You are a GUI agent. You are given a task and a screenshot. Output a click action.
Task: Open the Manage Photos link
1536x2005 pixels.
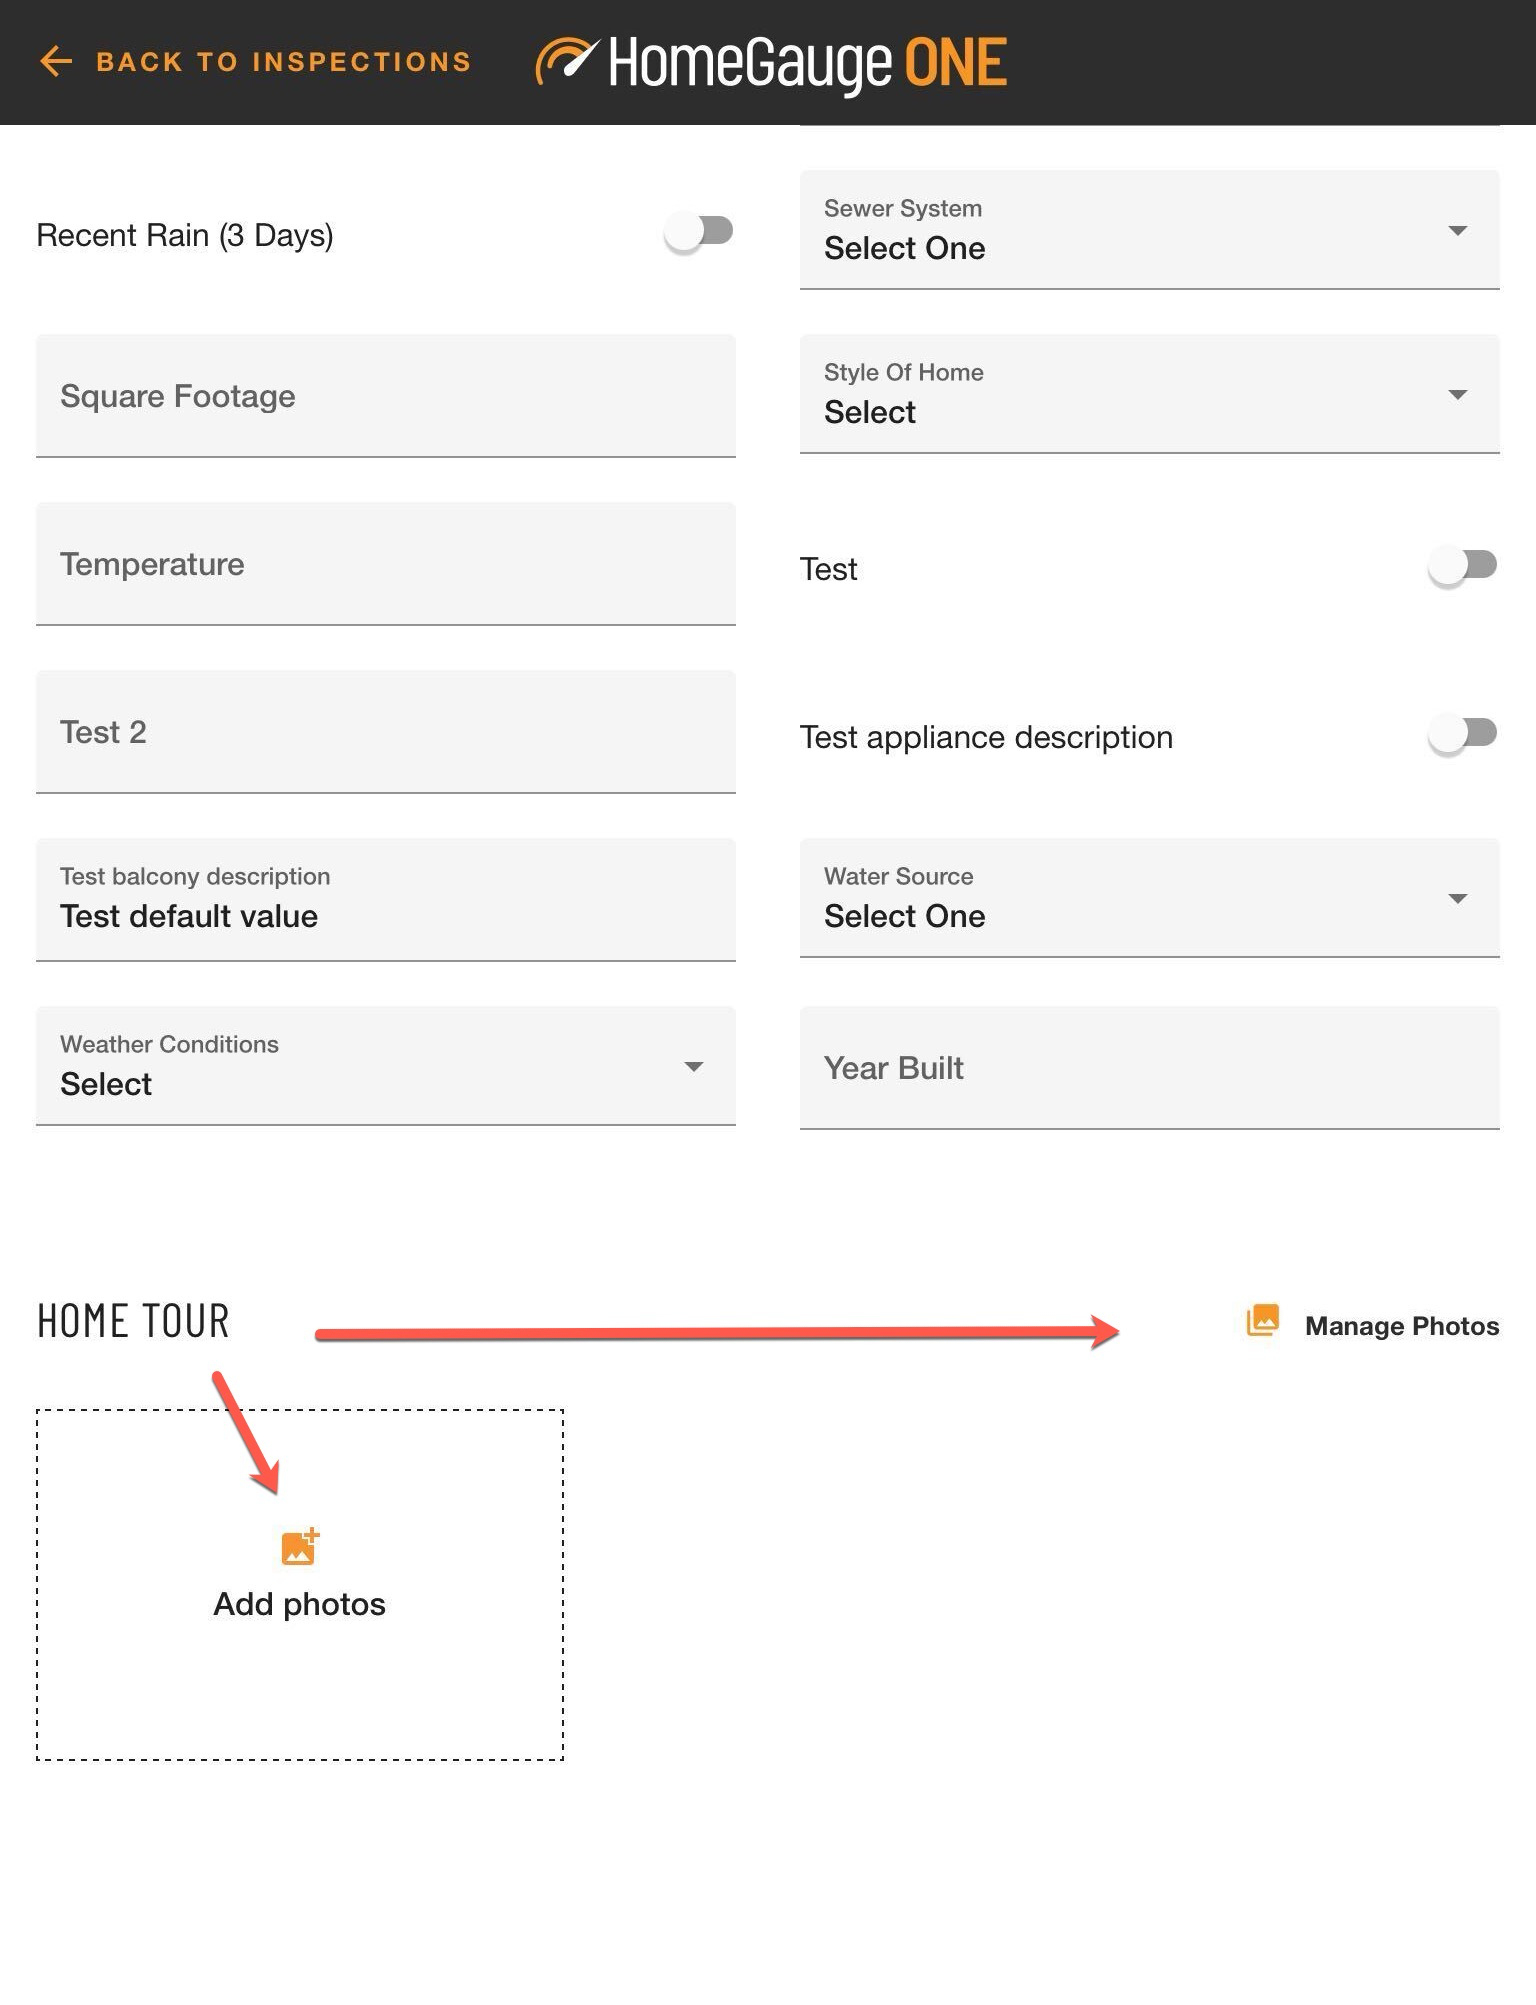1401,1326
